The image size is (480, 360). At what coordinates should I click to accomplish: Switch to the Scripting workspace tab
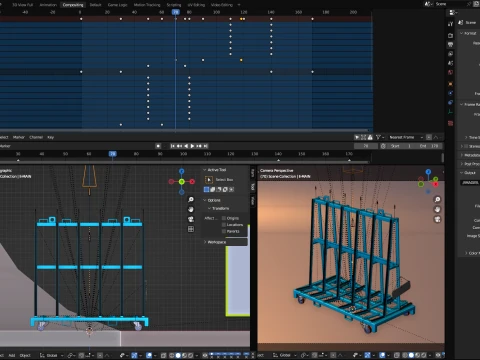174,5
